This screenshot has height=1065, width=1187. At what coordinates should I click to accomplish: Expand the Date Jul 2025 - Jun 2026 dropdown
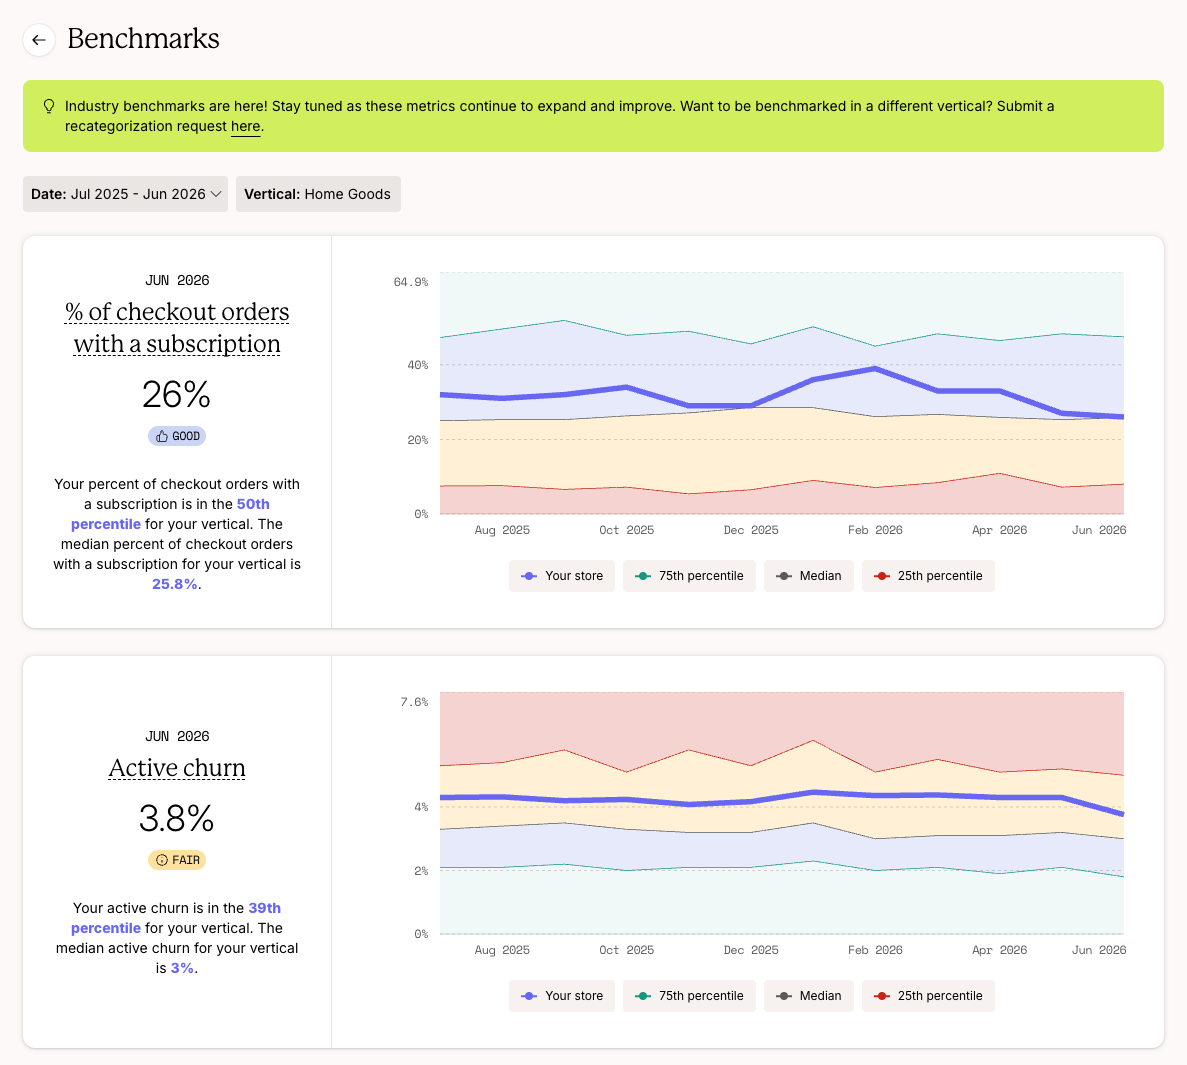pos(125,194)
